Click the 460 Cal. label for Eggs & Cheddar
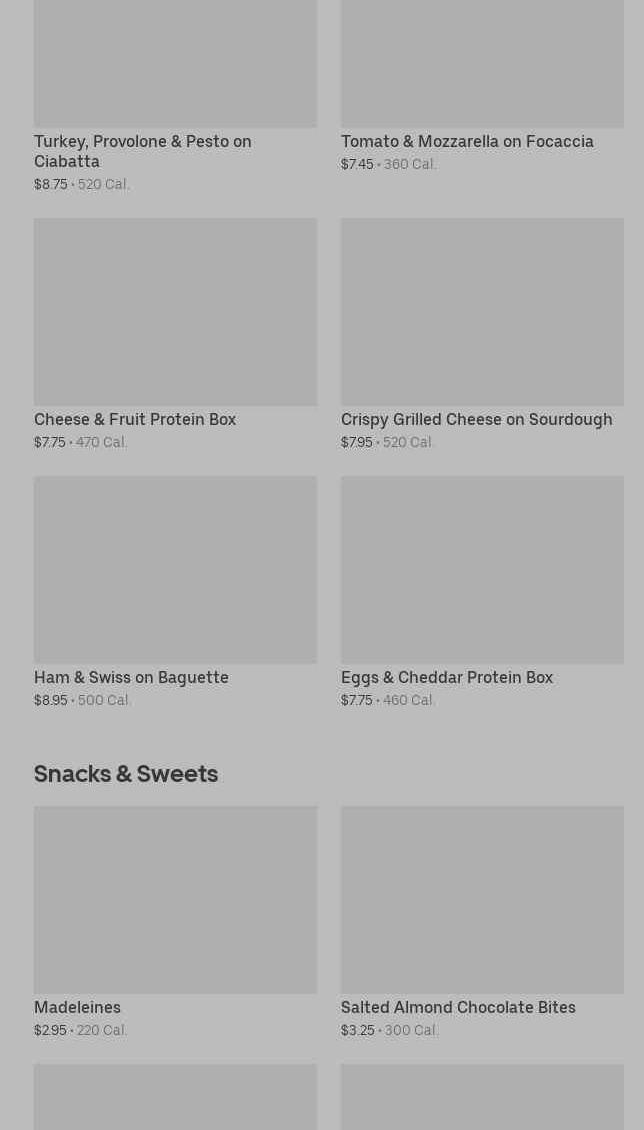The height and width of the screenshot is (1130, 644). click(409, 701)
